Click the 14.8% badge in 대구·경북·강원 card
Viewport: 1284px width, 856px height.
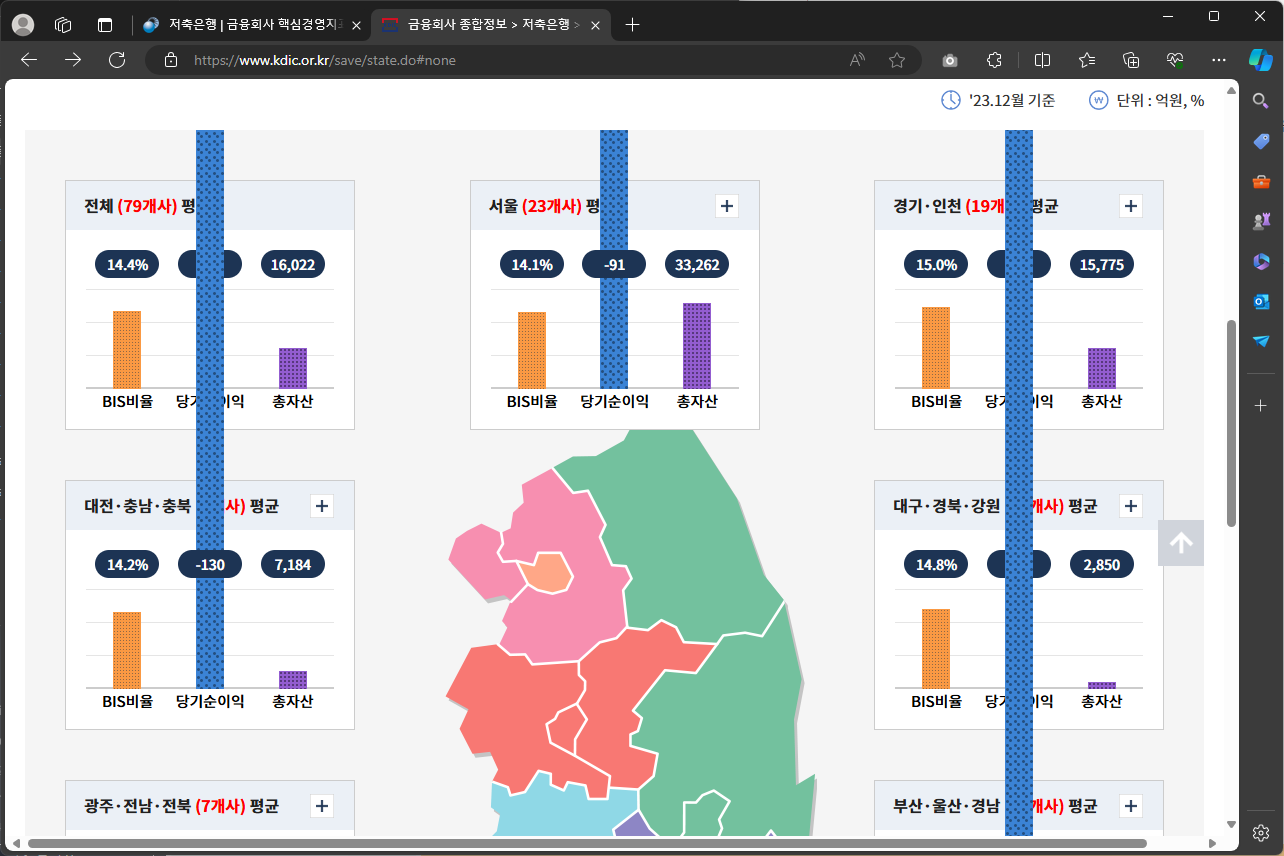pos(936,565)
